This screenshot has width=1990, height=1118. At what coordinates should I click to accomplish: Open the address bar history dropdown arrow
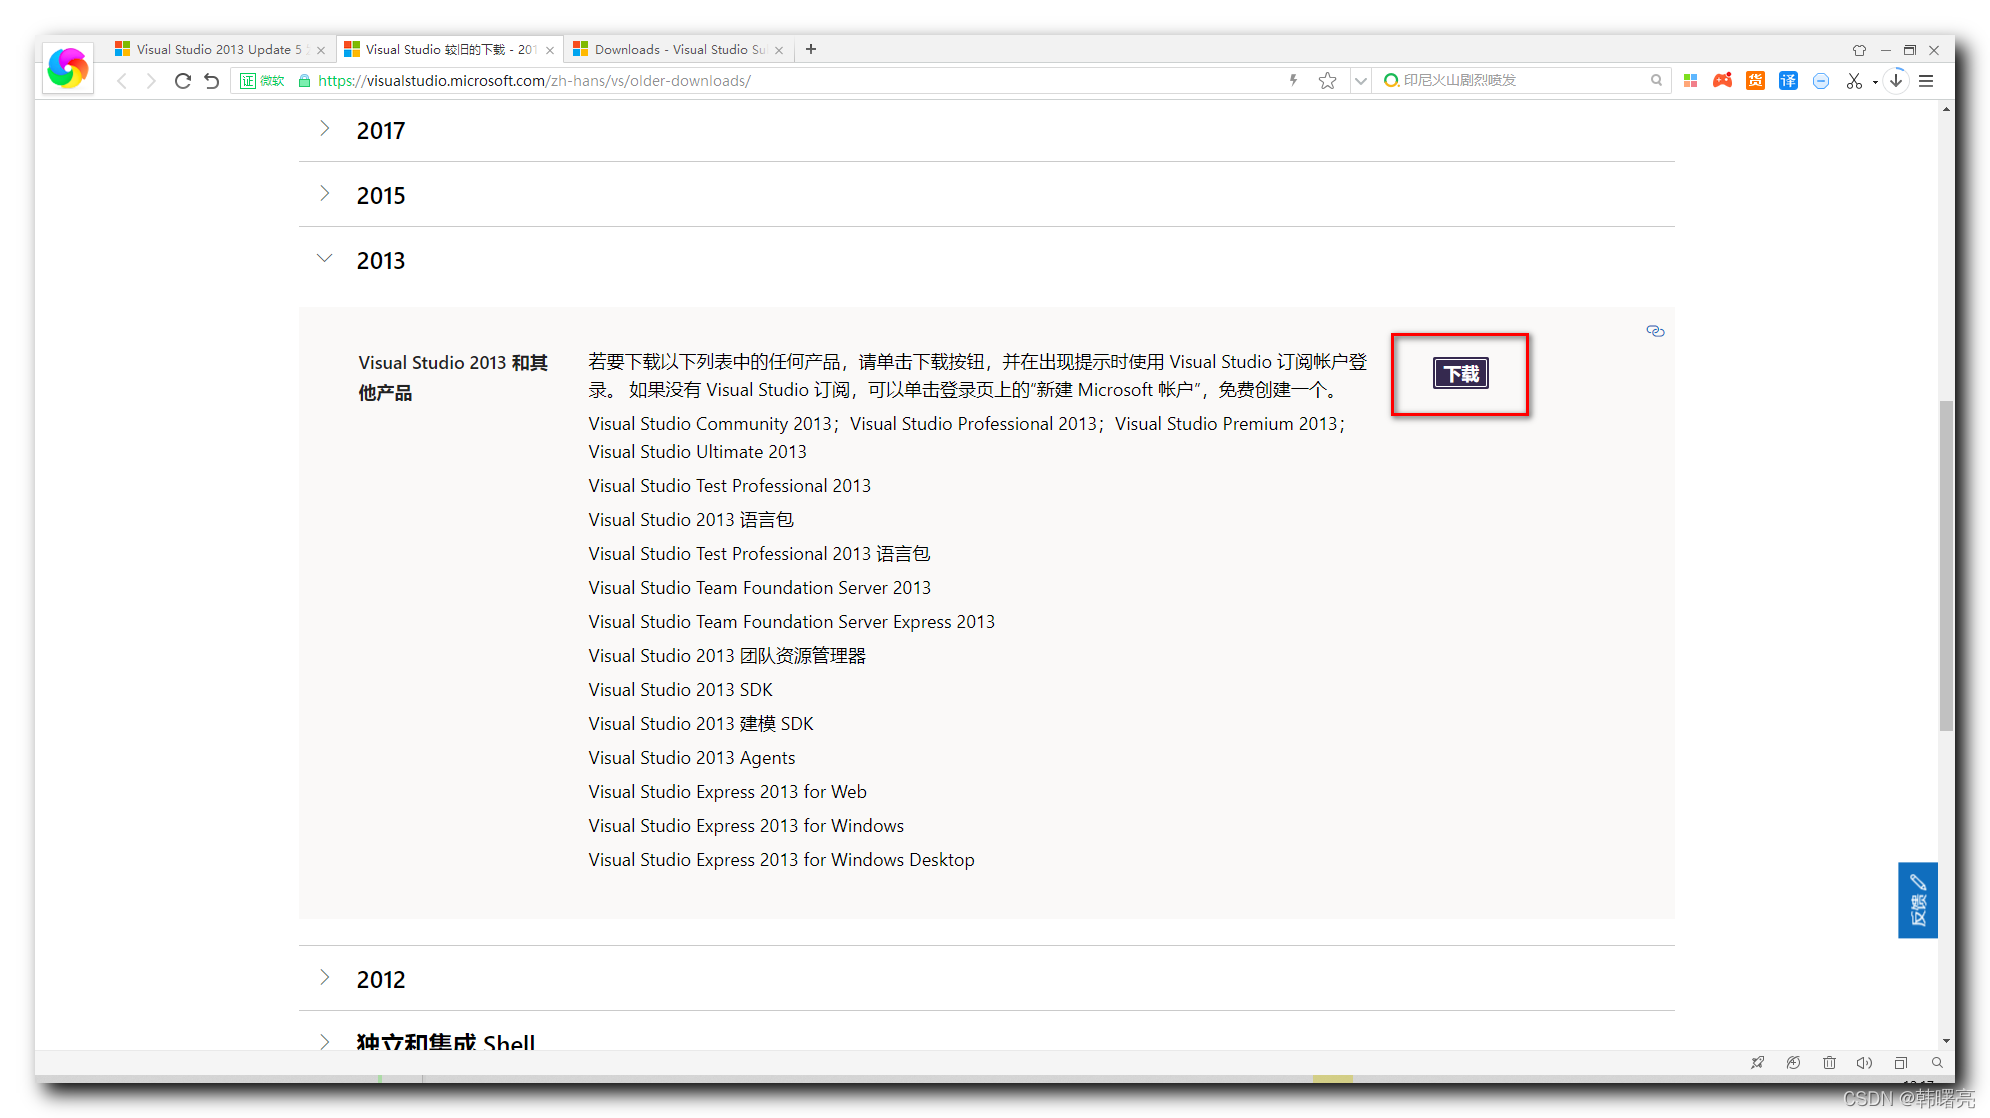1360,81
